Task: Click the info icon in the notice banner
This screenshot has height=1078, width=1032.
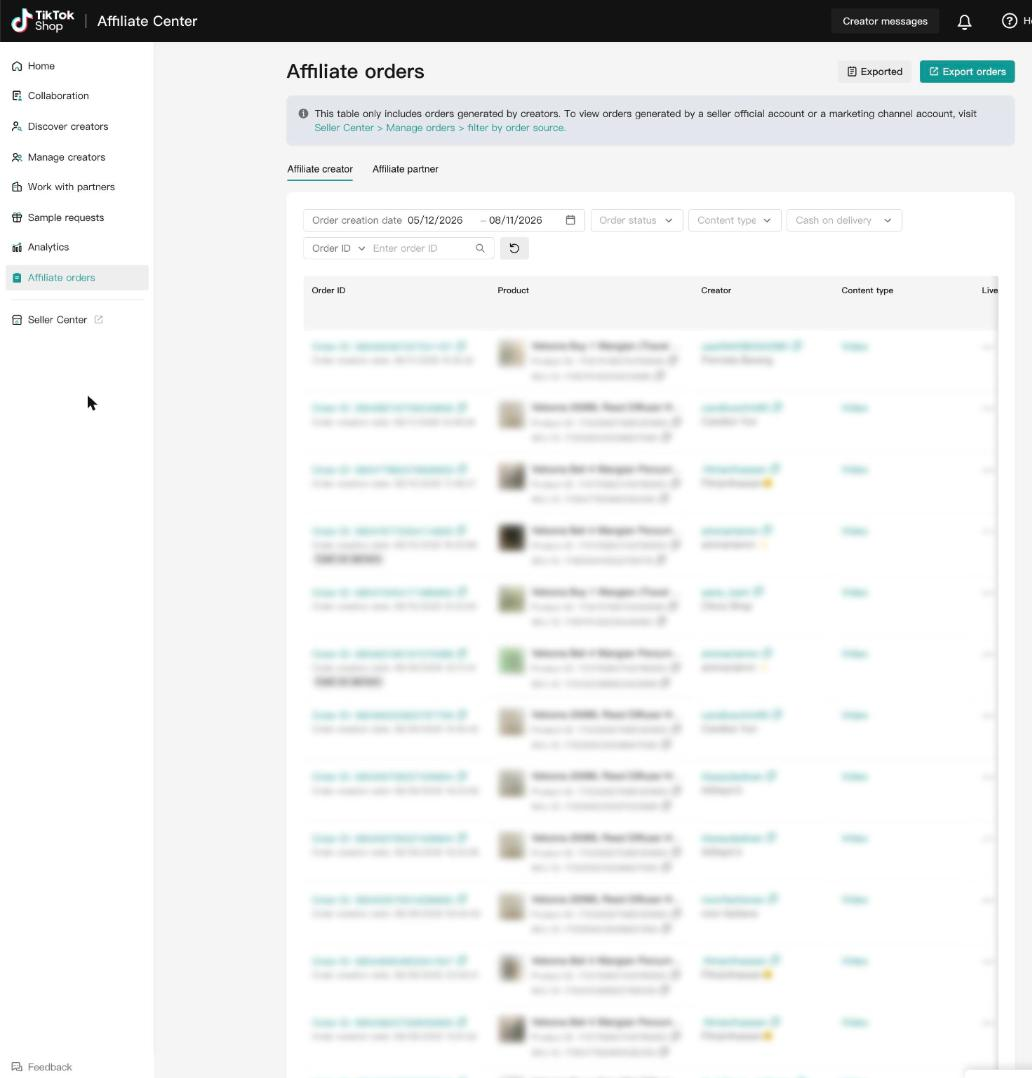Action: tap(303, 113)
